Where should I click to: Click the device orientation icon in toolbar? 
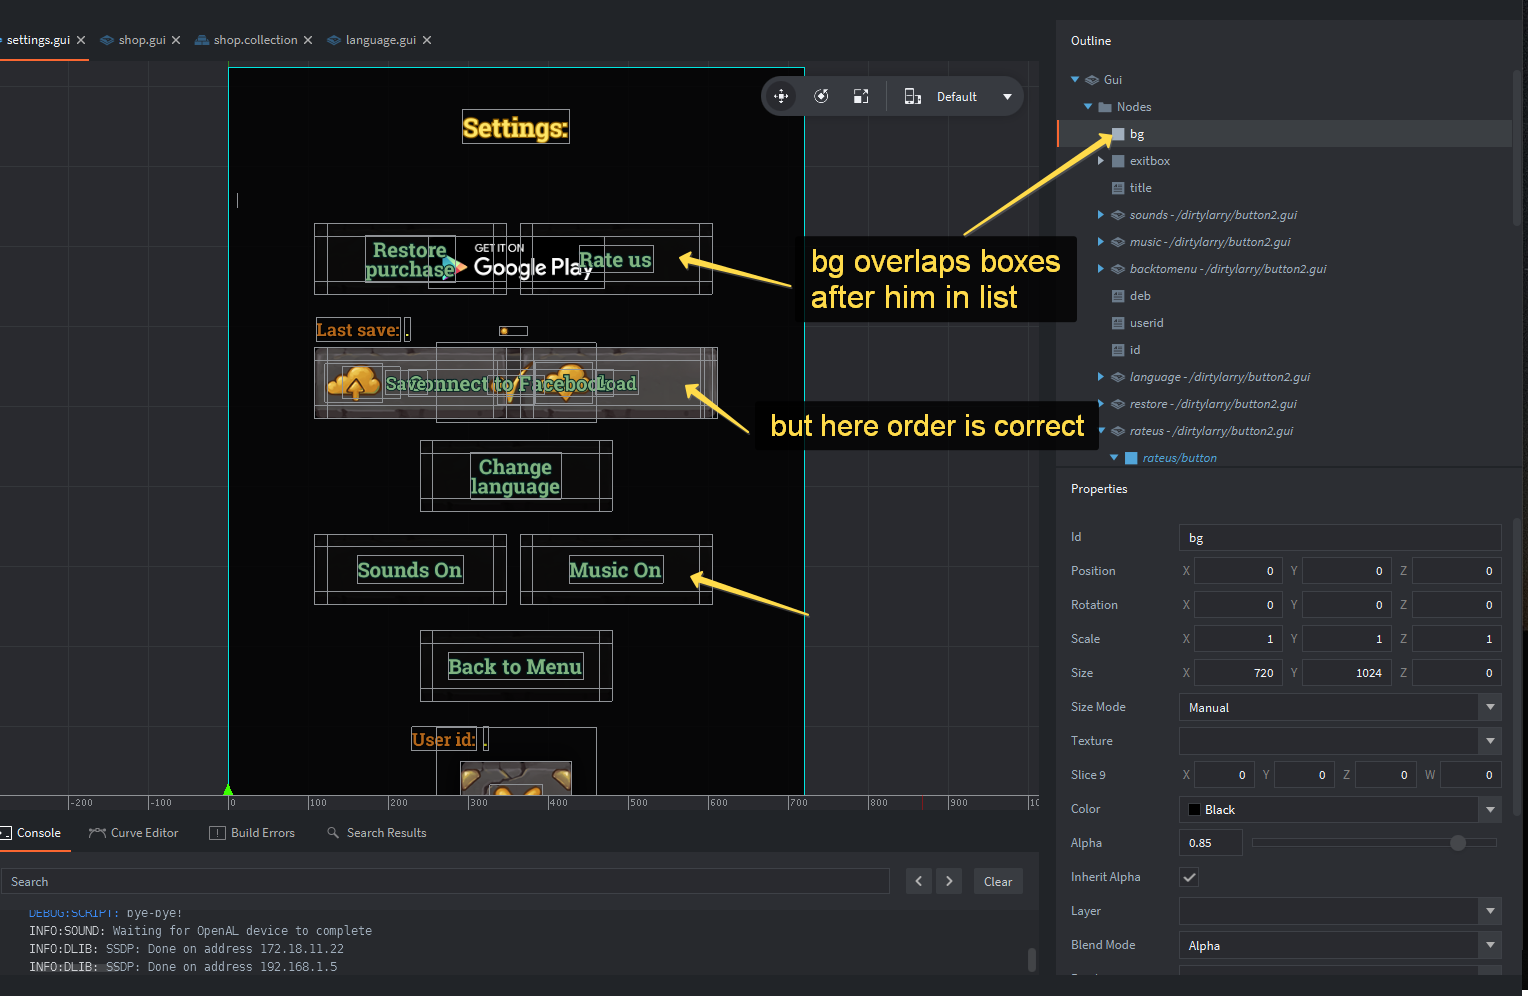coord(912,96)
